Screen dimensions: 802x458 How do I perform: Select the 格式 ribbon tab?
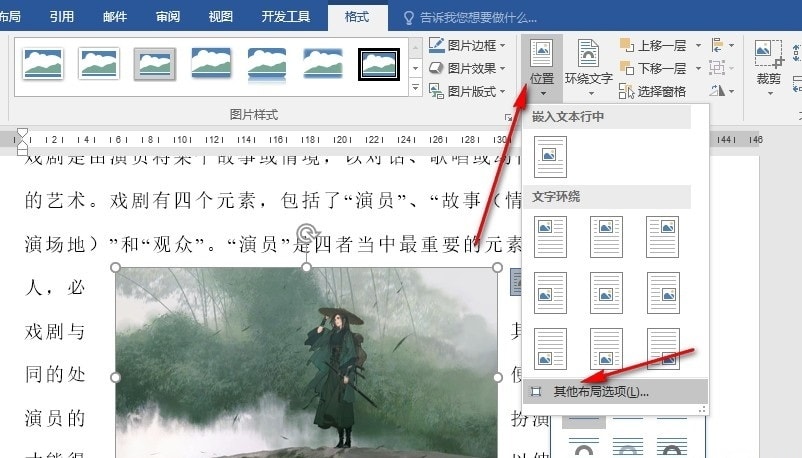(x=357, y=17)
